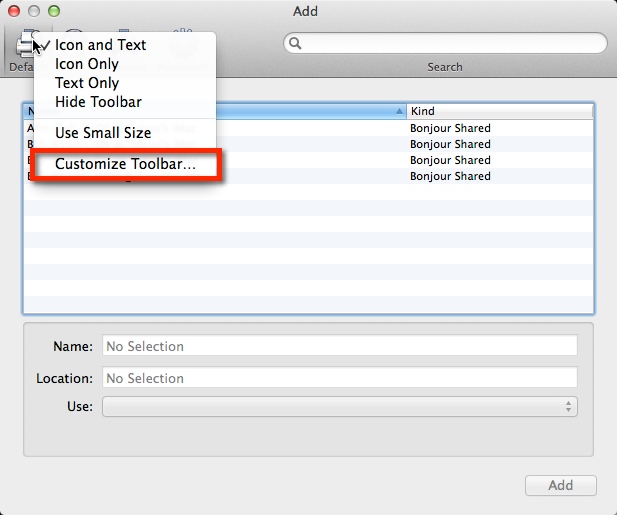Click the Location field showing No Selection
Viewport: 617px width, 515px height.
coord(340,378)
